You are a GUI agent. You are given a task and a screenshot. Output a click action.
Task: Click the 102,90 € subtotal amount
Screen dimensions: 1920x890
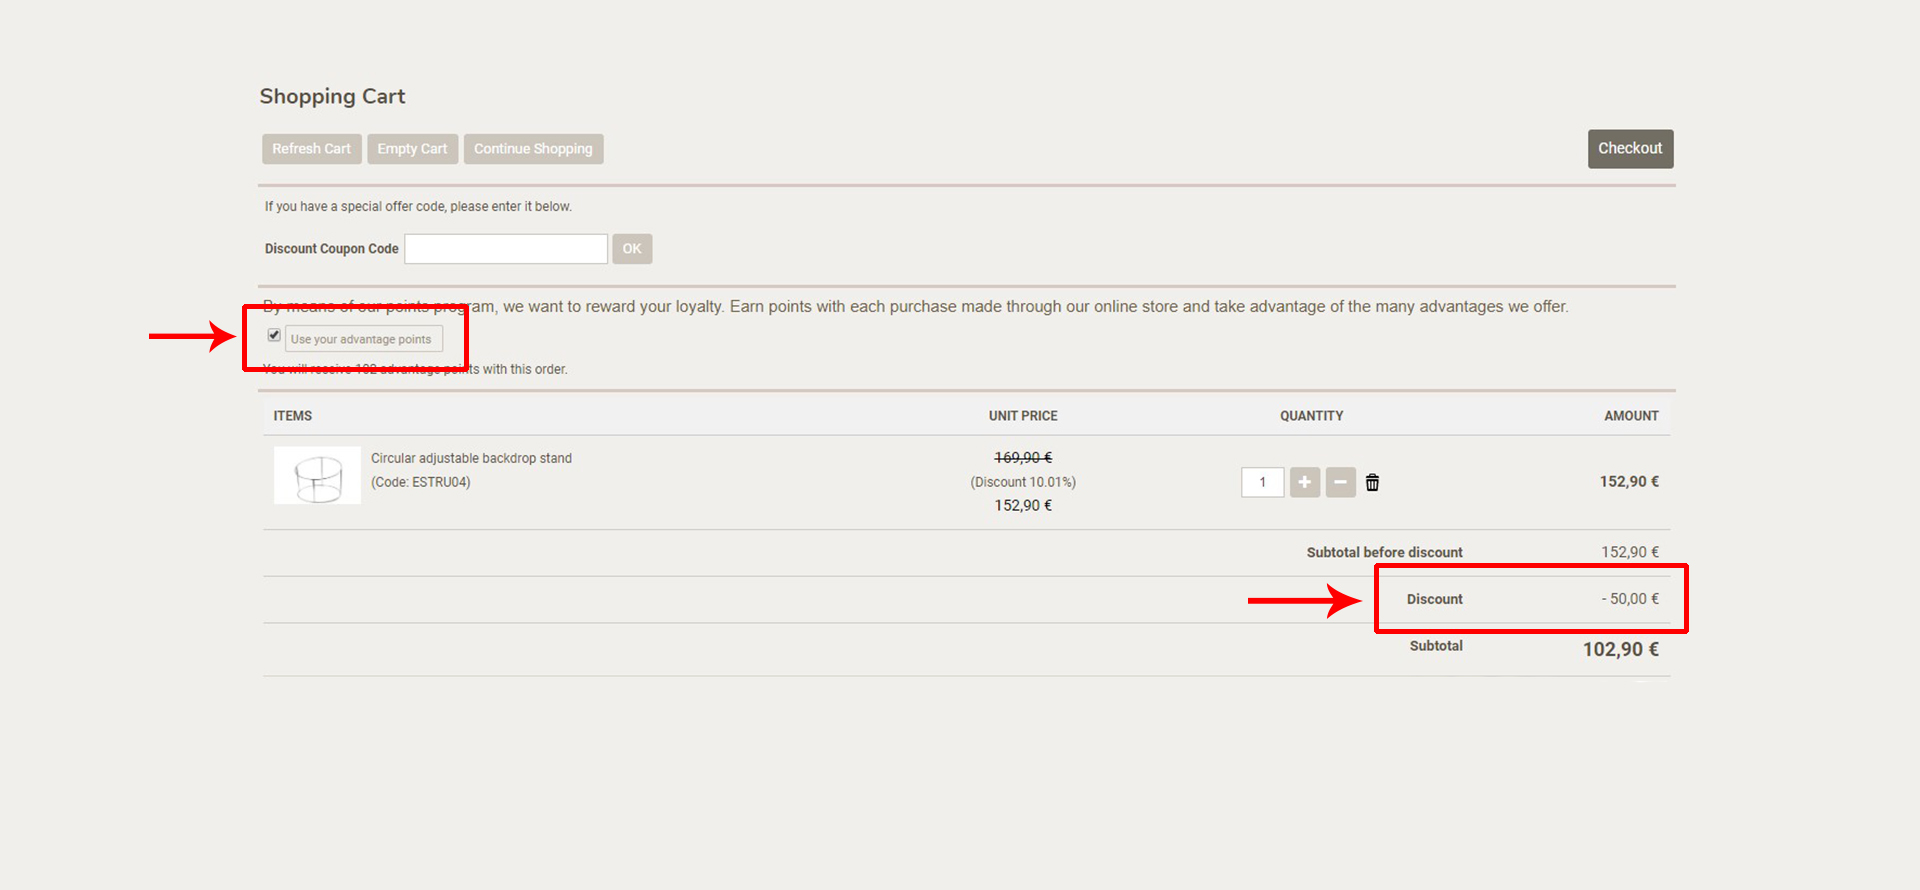(x=1620, y=649)
